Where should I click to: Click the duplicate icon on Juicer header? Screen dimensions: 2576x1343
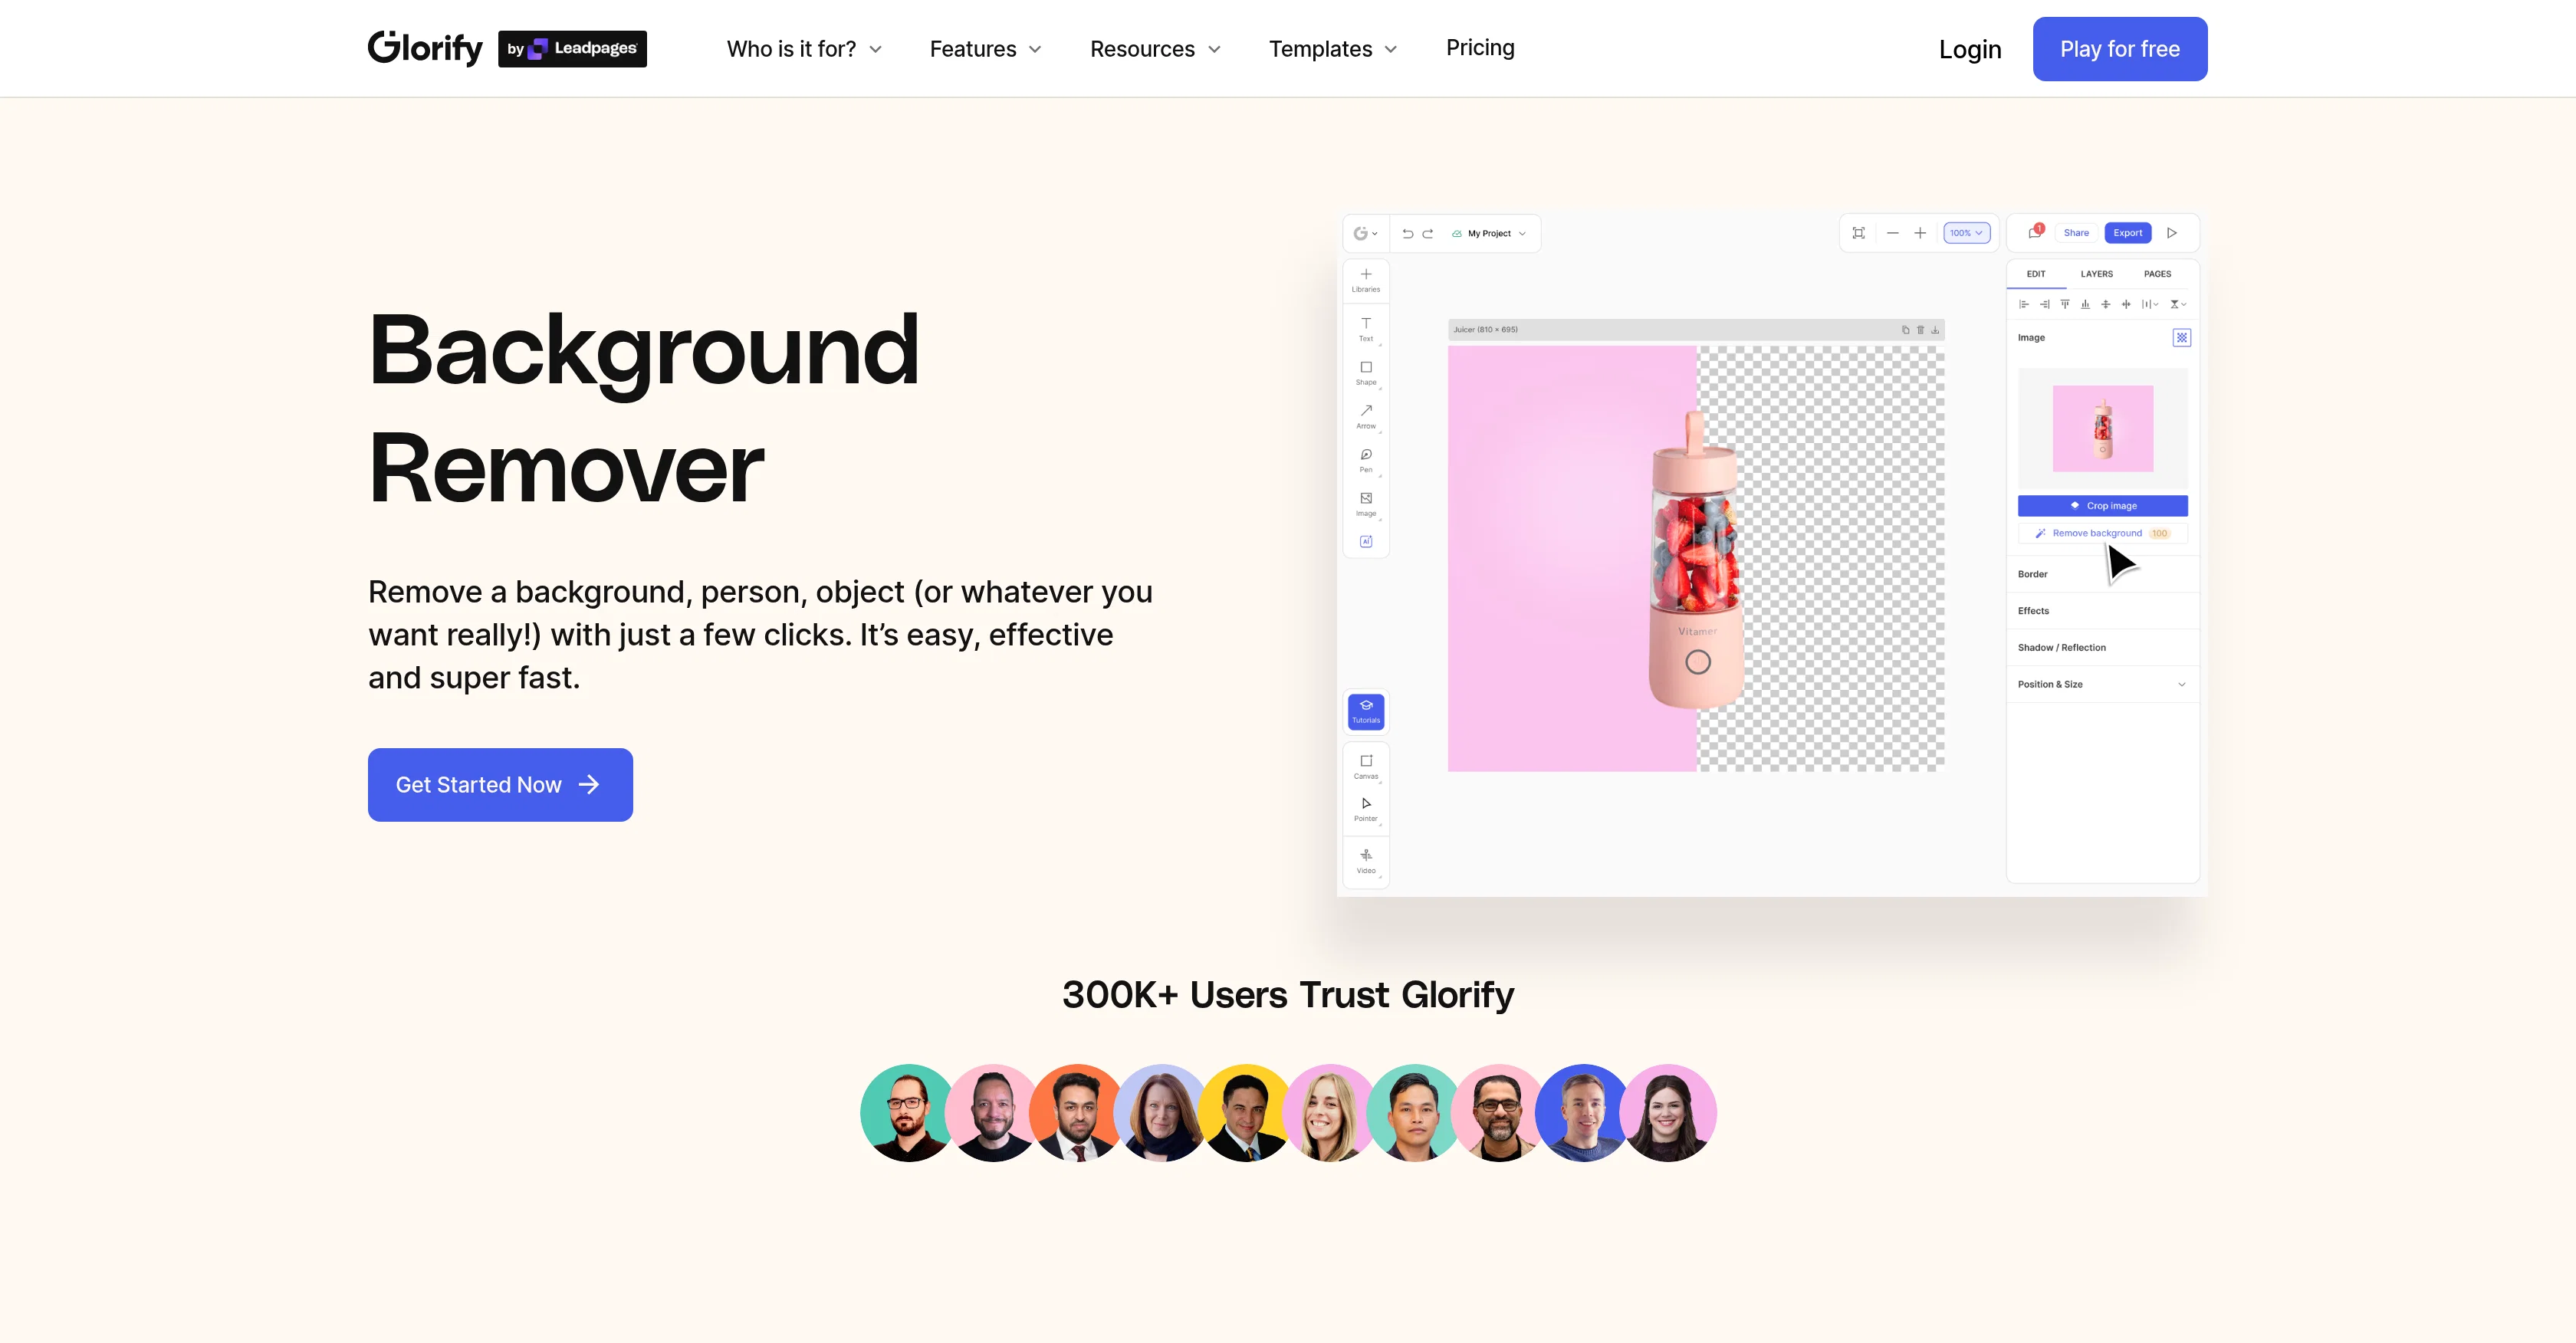click(x=1905, y=329)
